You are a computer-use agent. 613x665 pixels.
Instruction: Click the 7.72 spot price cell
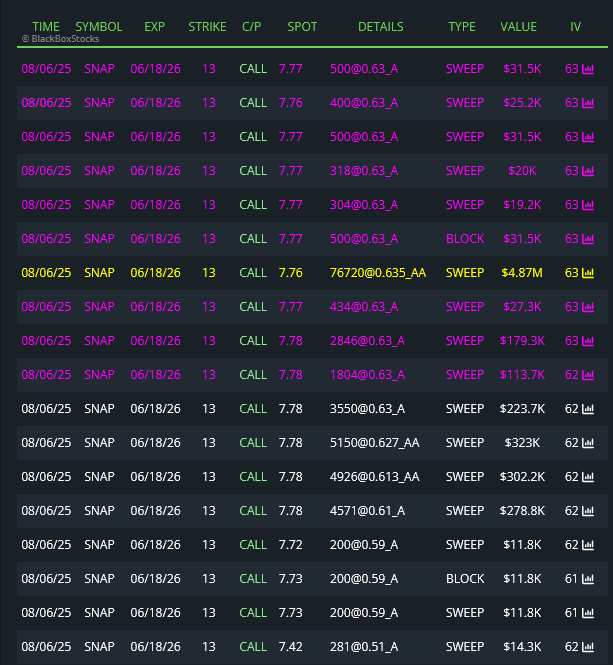291,545
